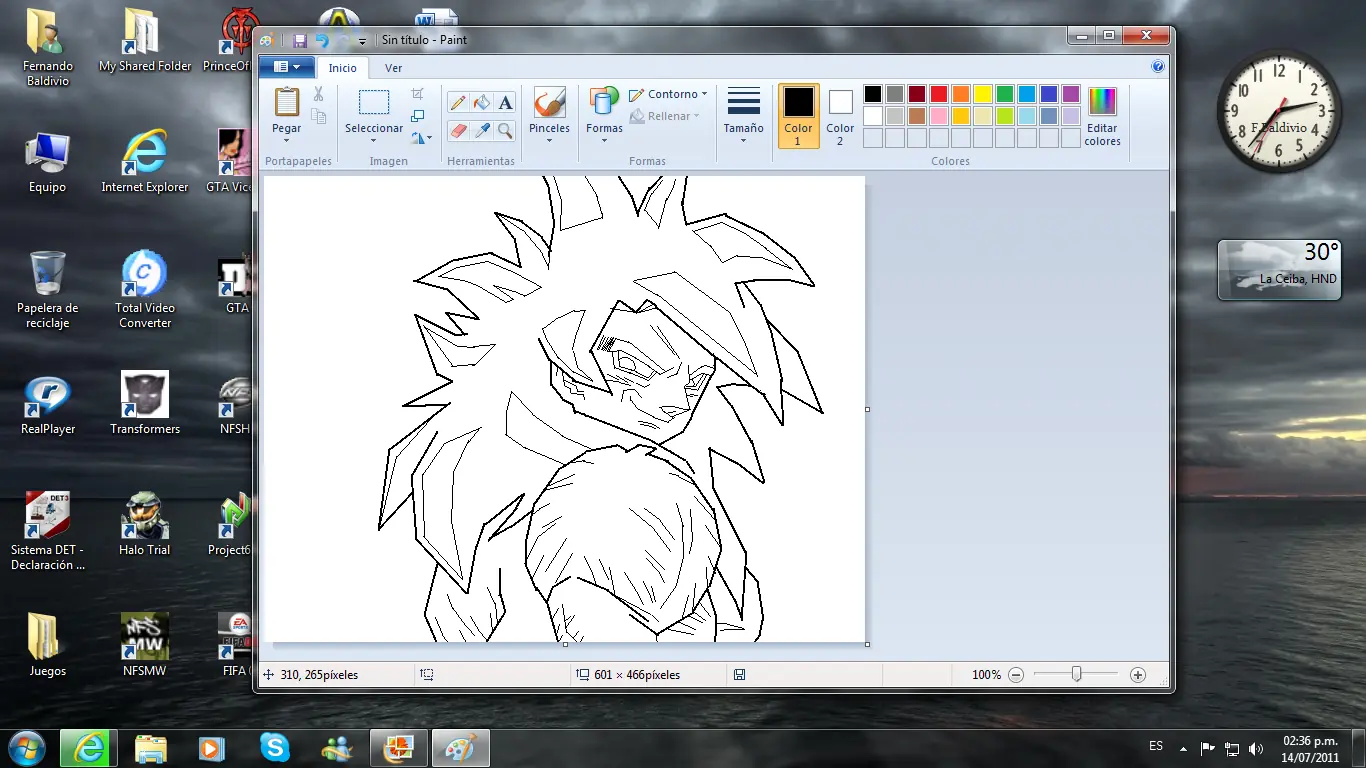Screen dimensions: 1366x768
Task: Open Halo Trial desktop shortcut
Action: [x=145, y=524]
